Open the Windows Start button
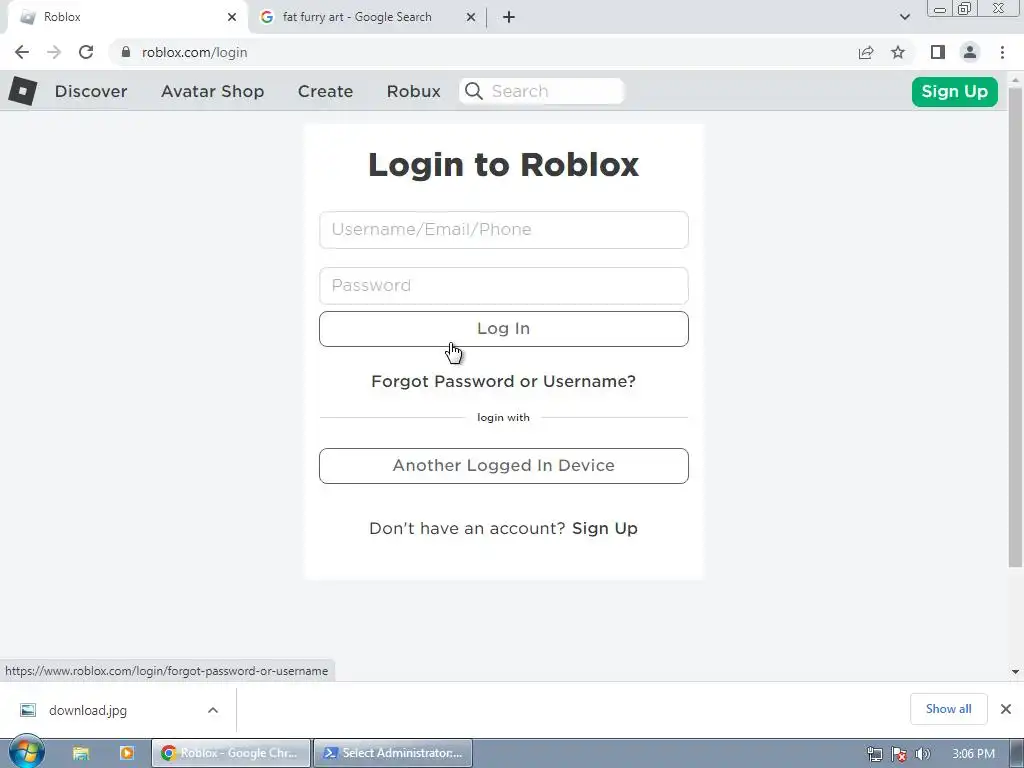Viewport: 1024px width, 768px height. click(x=27, y=752)
